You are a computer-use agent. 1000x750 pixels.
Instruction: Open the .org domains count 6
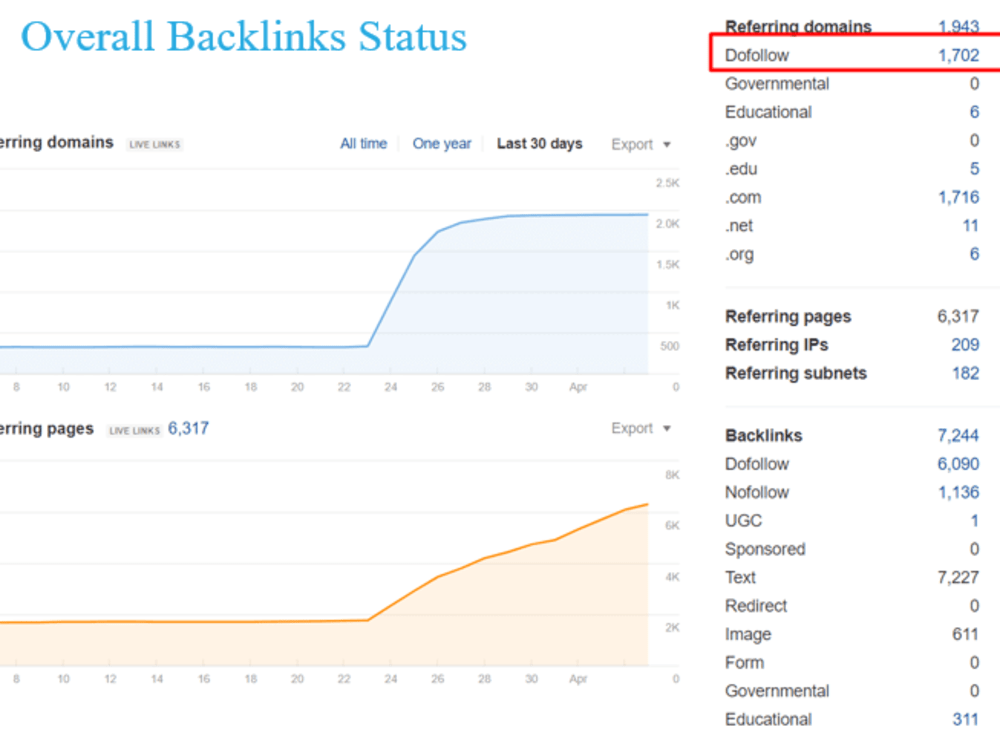pos(974,254)
